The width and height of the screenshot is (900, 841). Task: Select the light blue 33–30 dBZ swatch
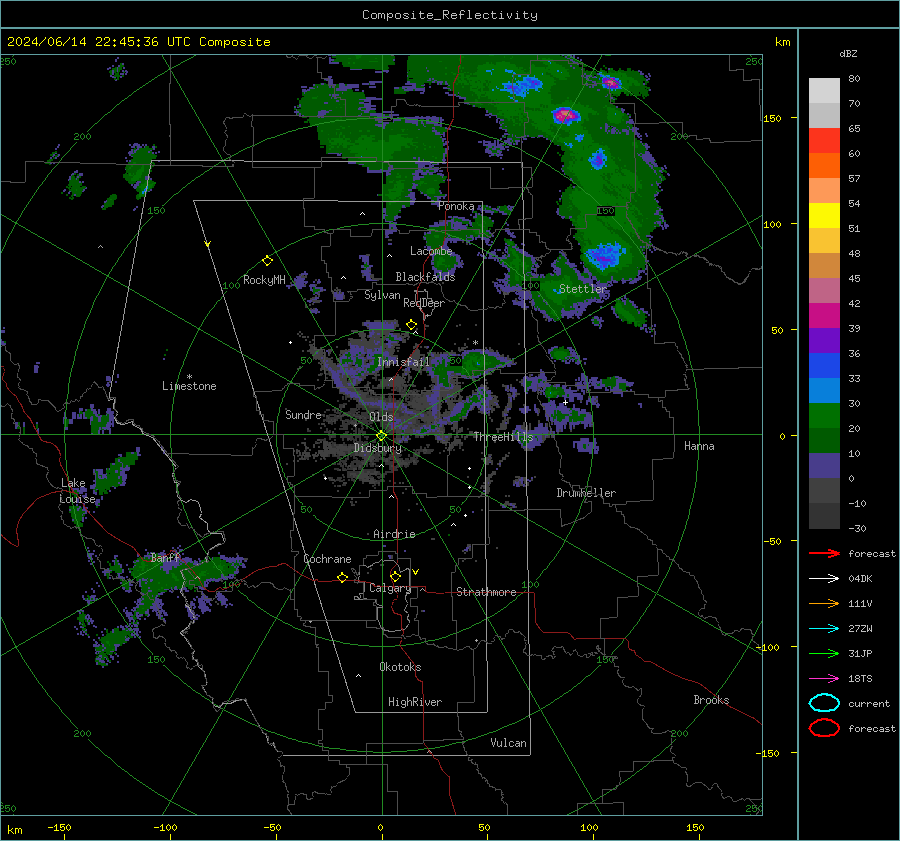tap(824, 391)
